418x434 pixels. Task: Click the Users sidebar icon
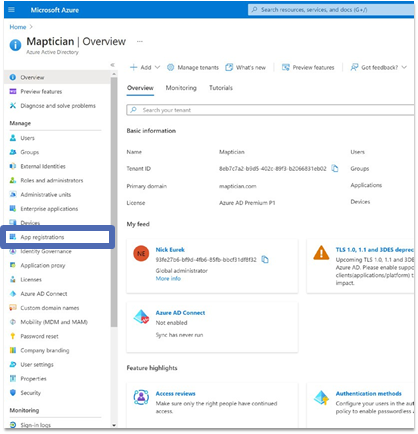point(13,138)
